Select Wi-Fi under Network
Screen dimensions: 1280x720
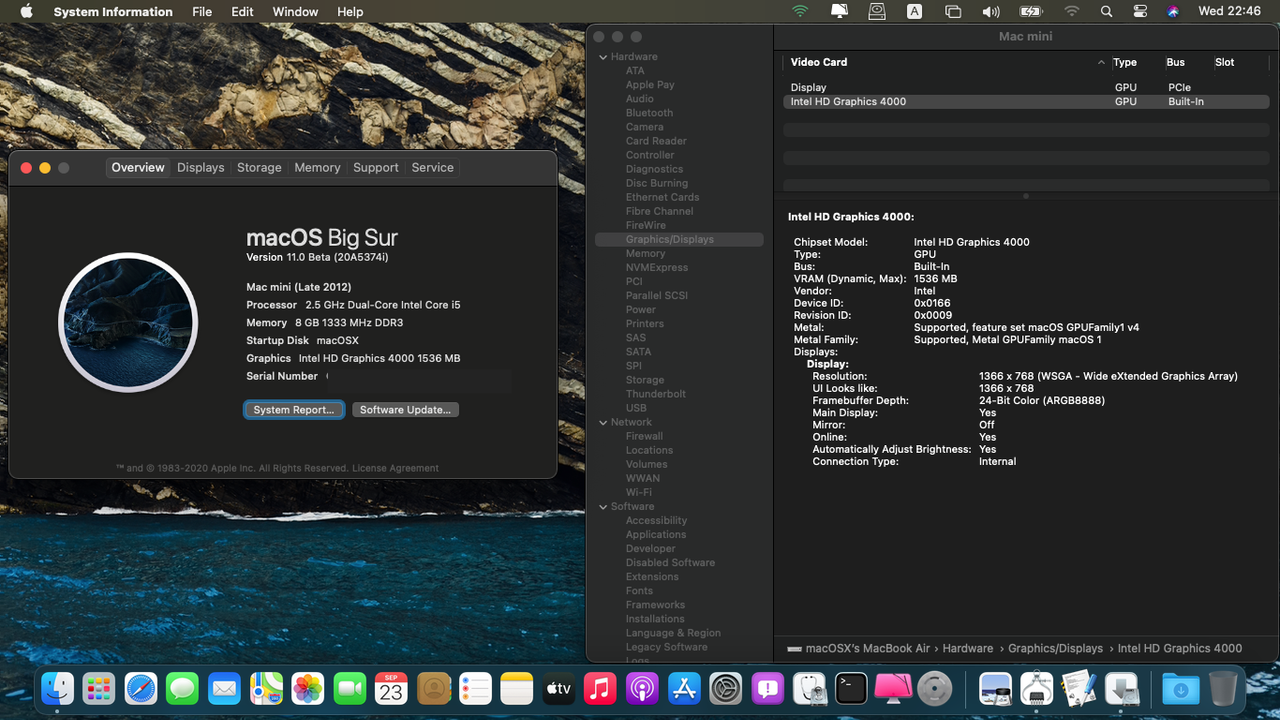(639, 492)
